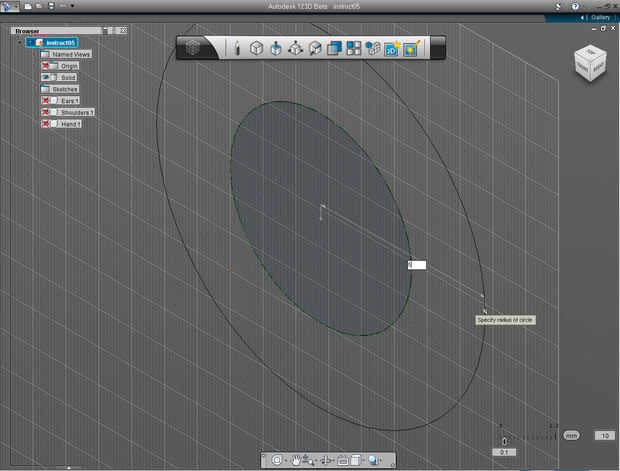Screen dimensions: 620x471
Task: Open the quick access dropdown arrow
Action: point(72,6)
